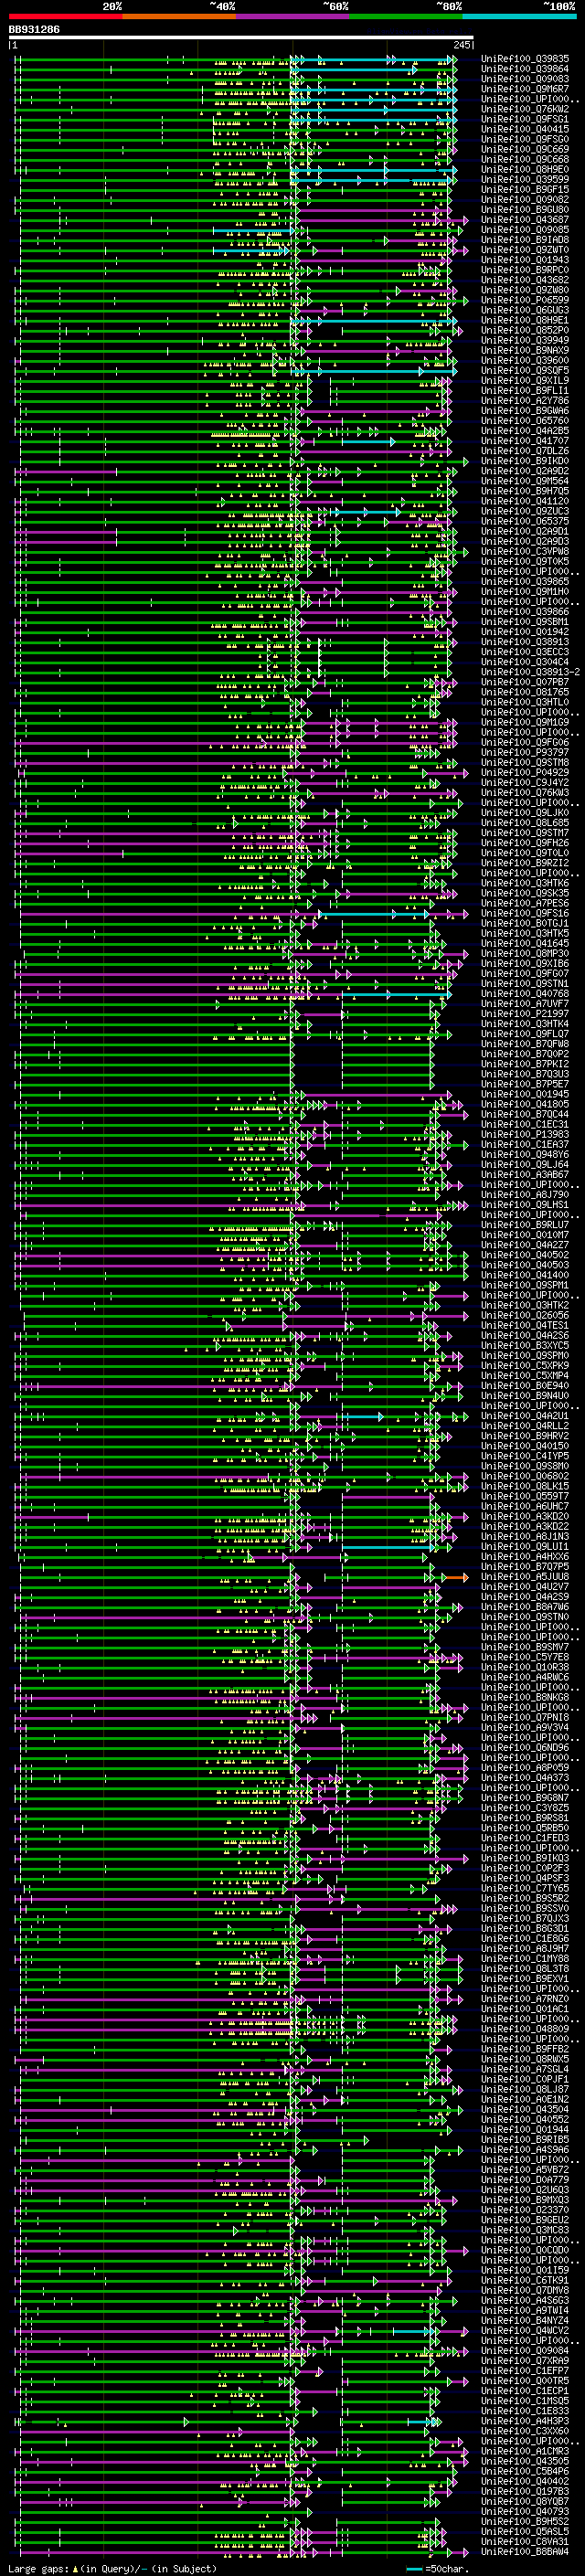Image resolution: width=585 pixels, height=2576 pixels.
Task: Select hit label UniRef100_C6TK91
Action: tap(525, 2279)
